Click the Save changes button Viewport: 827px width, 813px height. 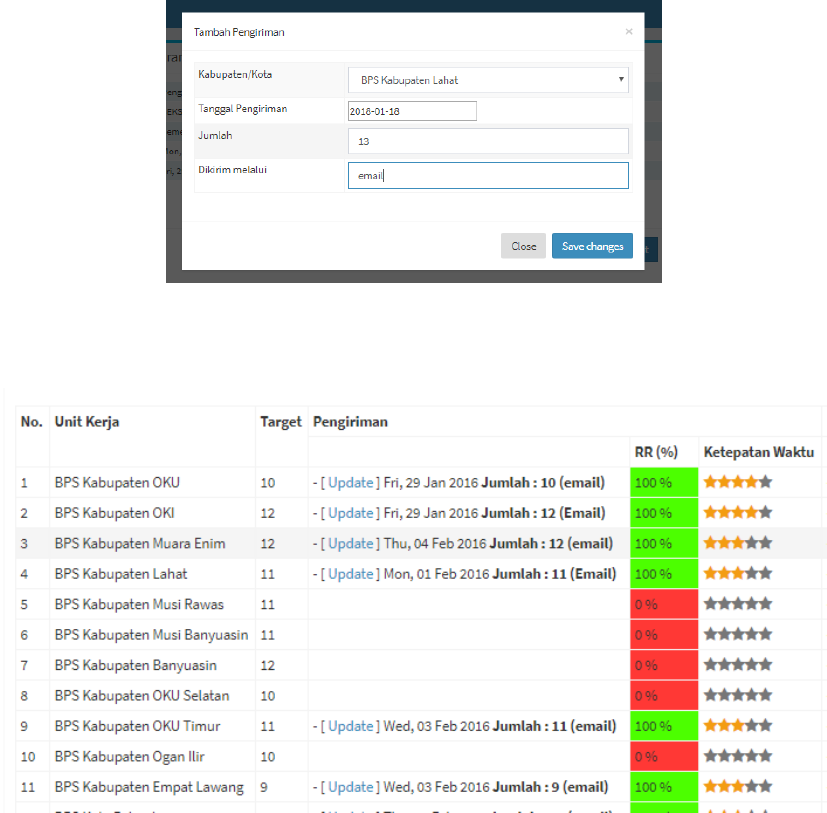592,246
